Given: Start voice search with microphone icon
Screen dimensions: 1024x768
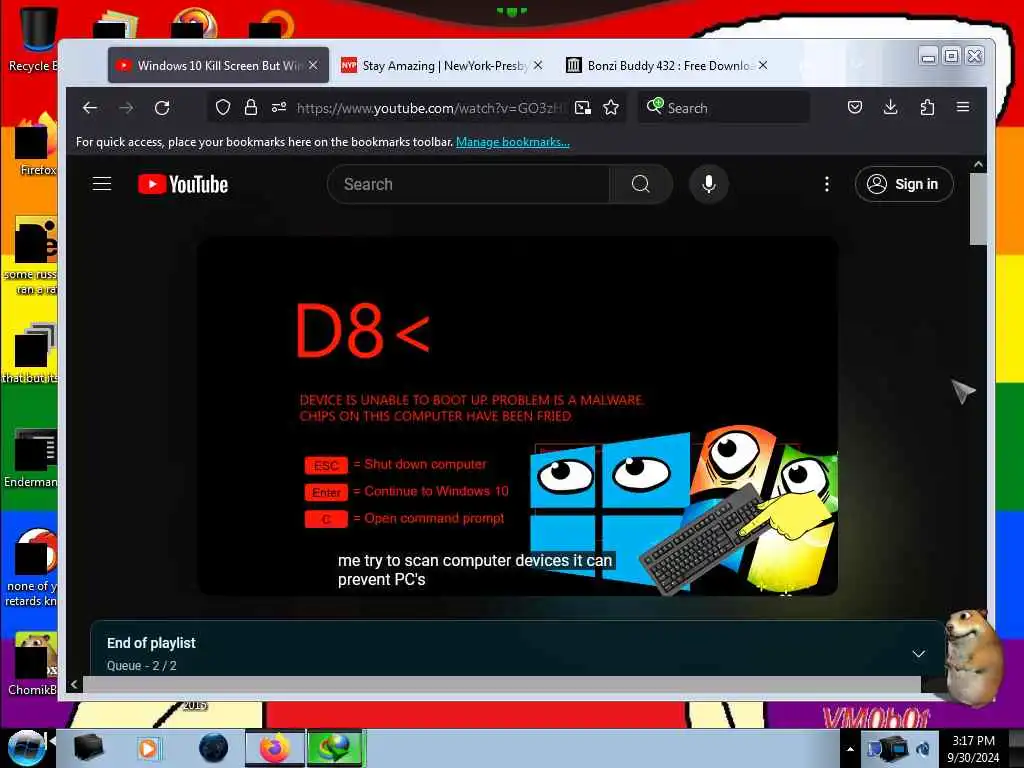Looking at the screenshot, I should pyautogui.click(x=709, y=184).
